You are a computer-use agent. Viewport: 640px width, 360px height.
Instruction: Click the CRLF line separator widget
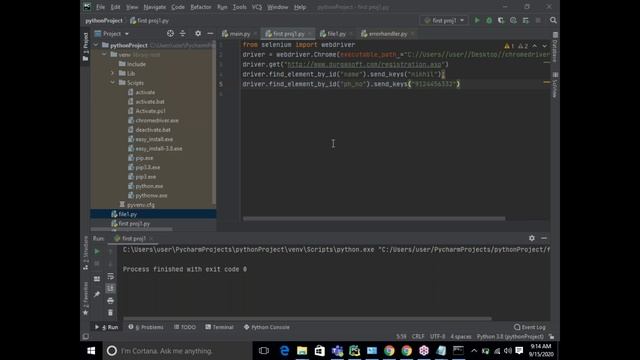coord(418,337)
